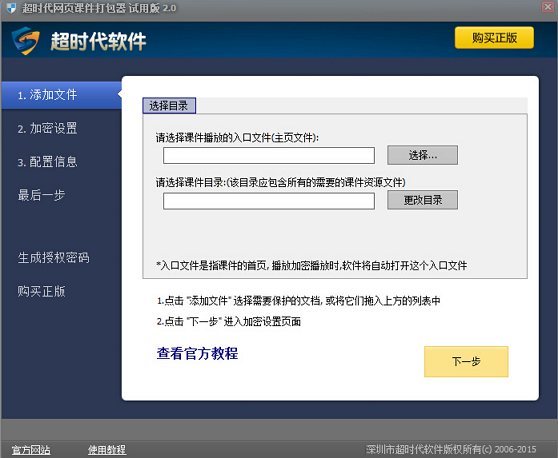558x458 pixels.
Task: Open the 3. 配置信息 step
Action: coord(47,162)
